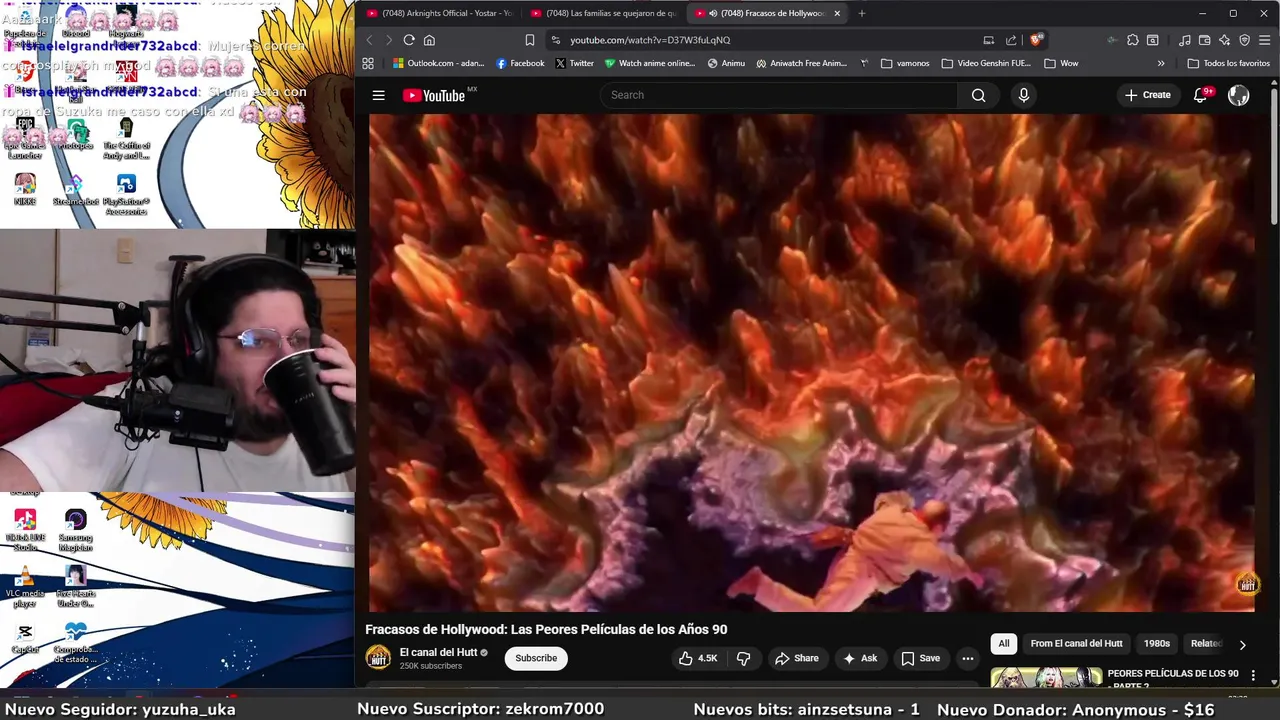The height and width of the screenshot is (720, 1280).
Task: Select the 1980s filter chip
Action: [x=1156, y=644]
